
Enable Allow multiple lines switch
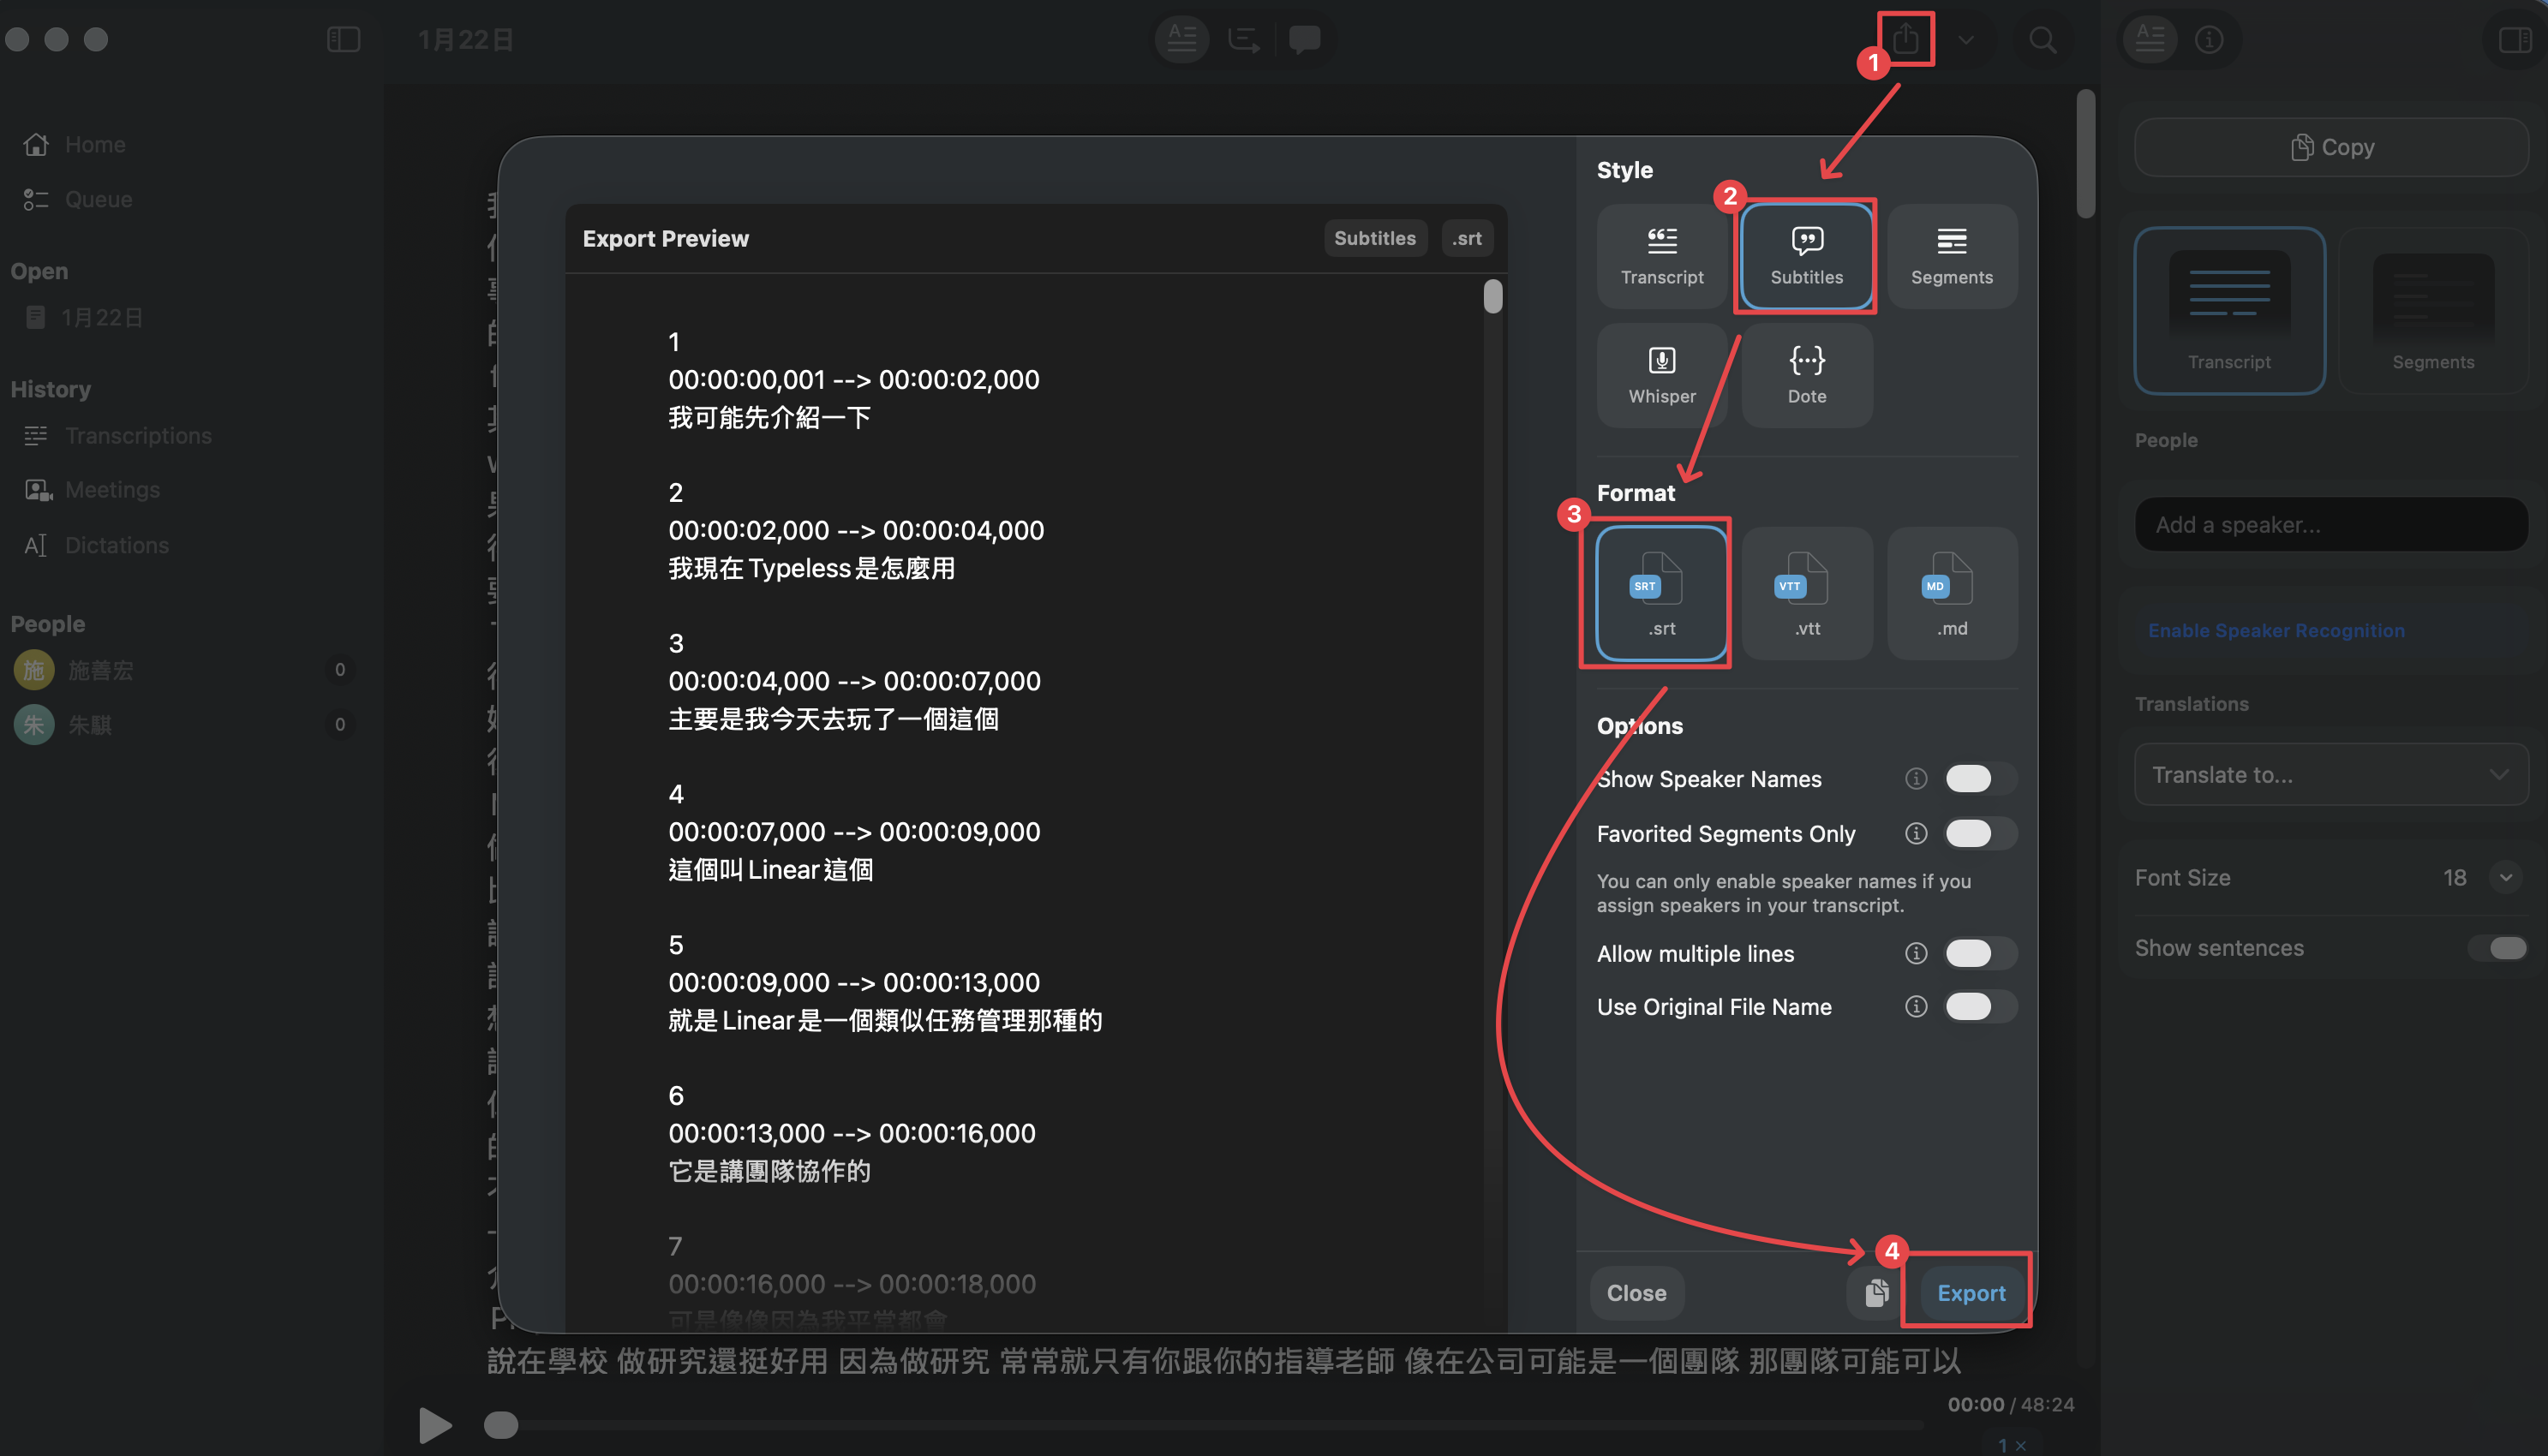(1978, 953)
